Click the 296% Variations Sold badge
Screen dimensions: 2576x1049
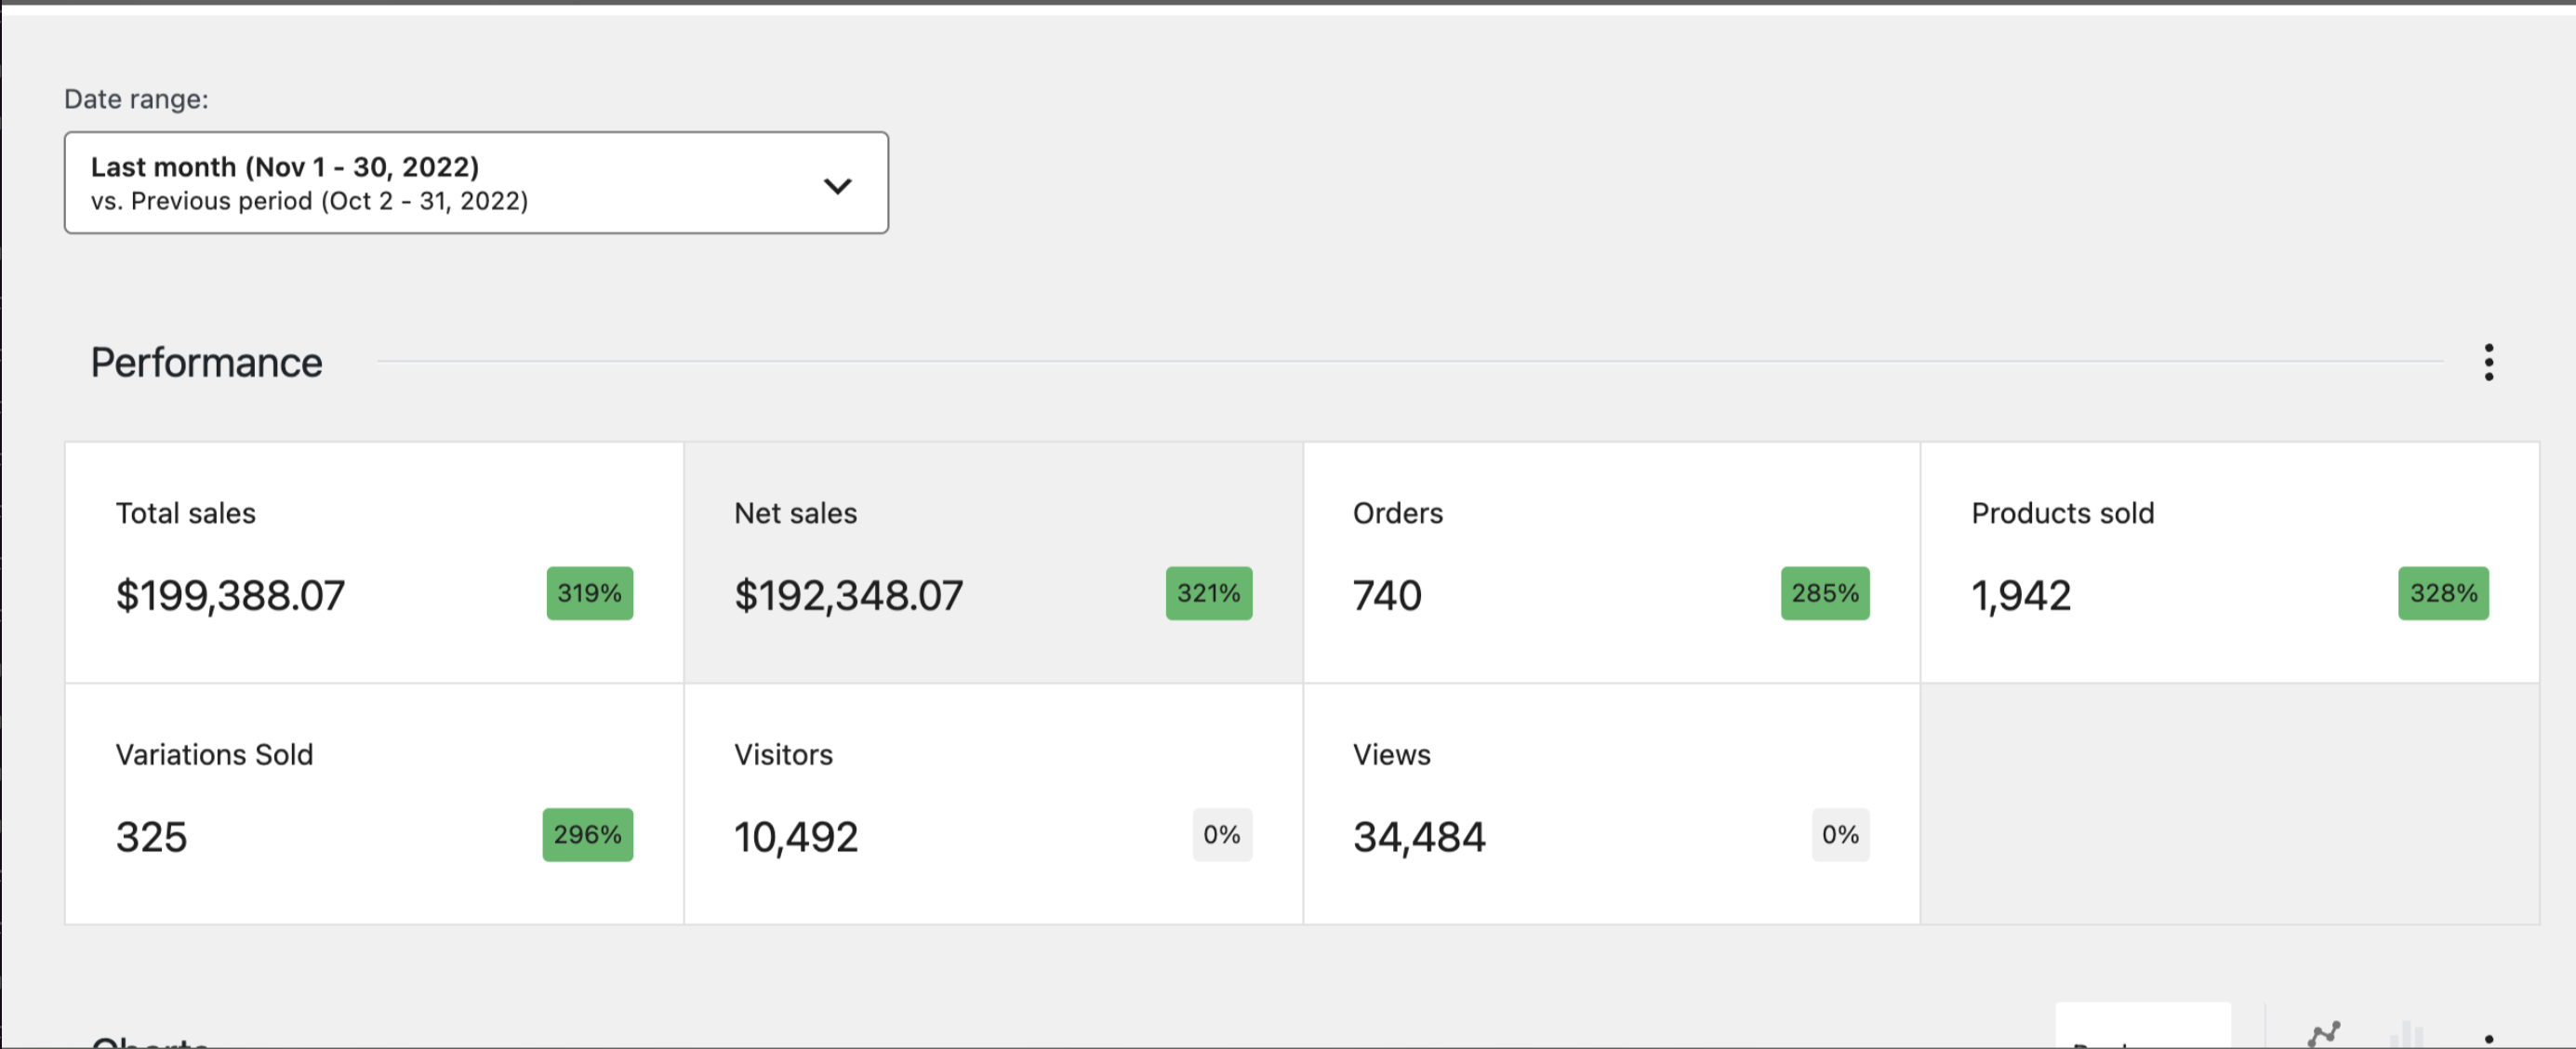pyautogui.click(x=587, y=834)
